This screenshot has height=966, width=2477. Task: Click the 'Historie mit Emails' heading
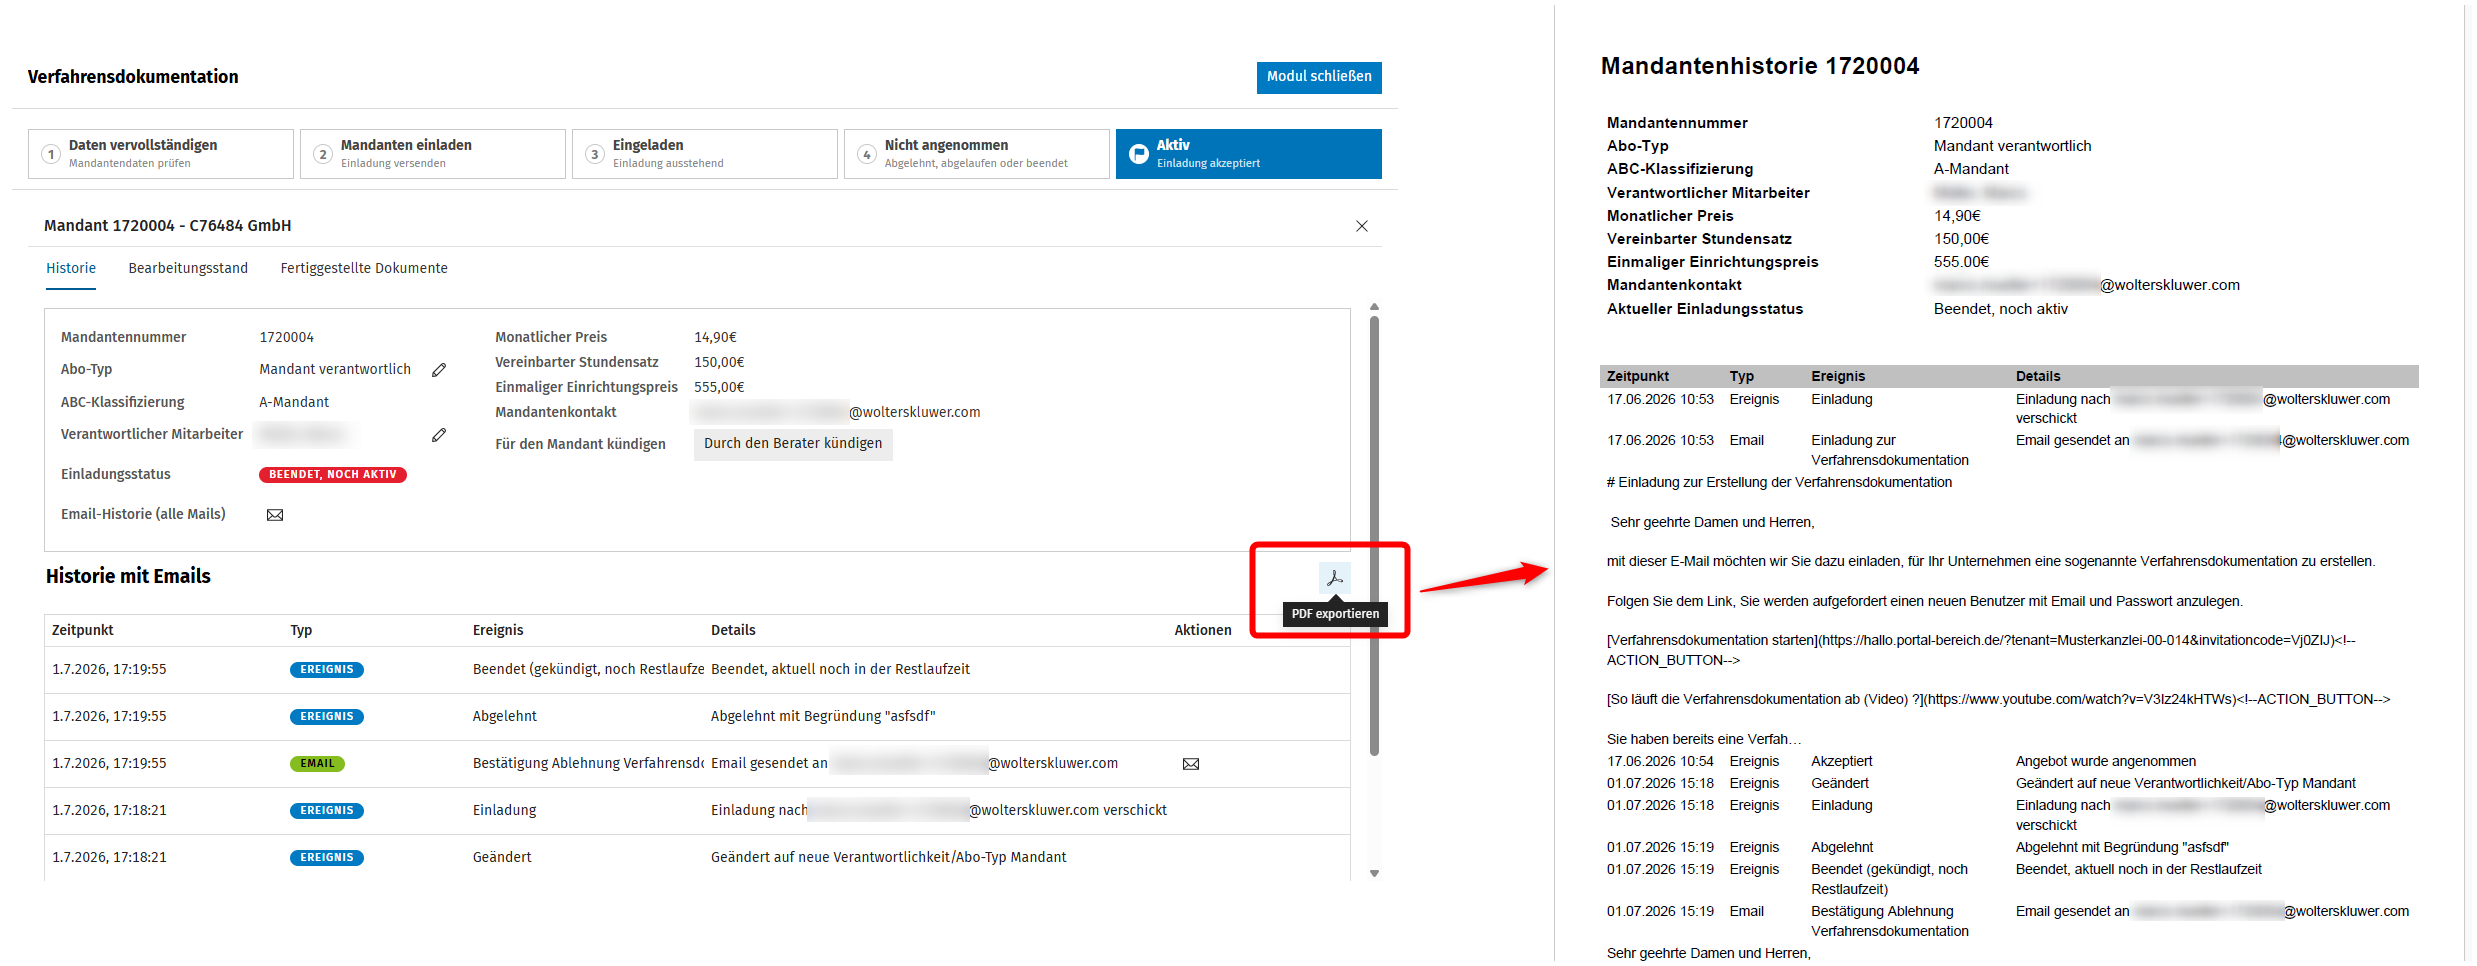click(x=128, y=576)
